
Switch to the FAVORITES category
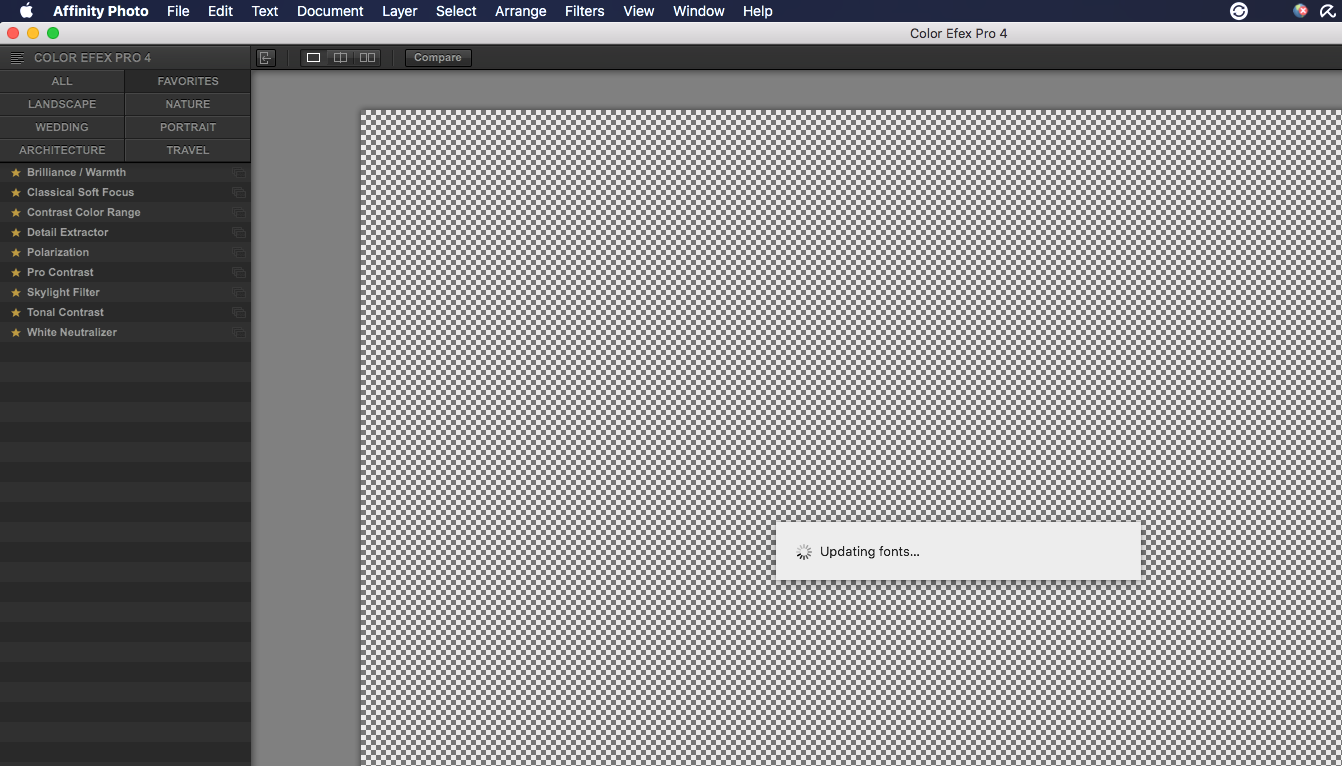tap(188, 81)
